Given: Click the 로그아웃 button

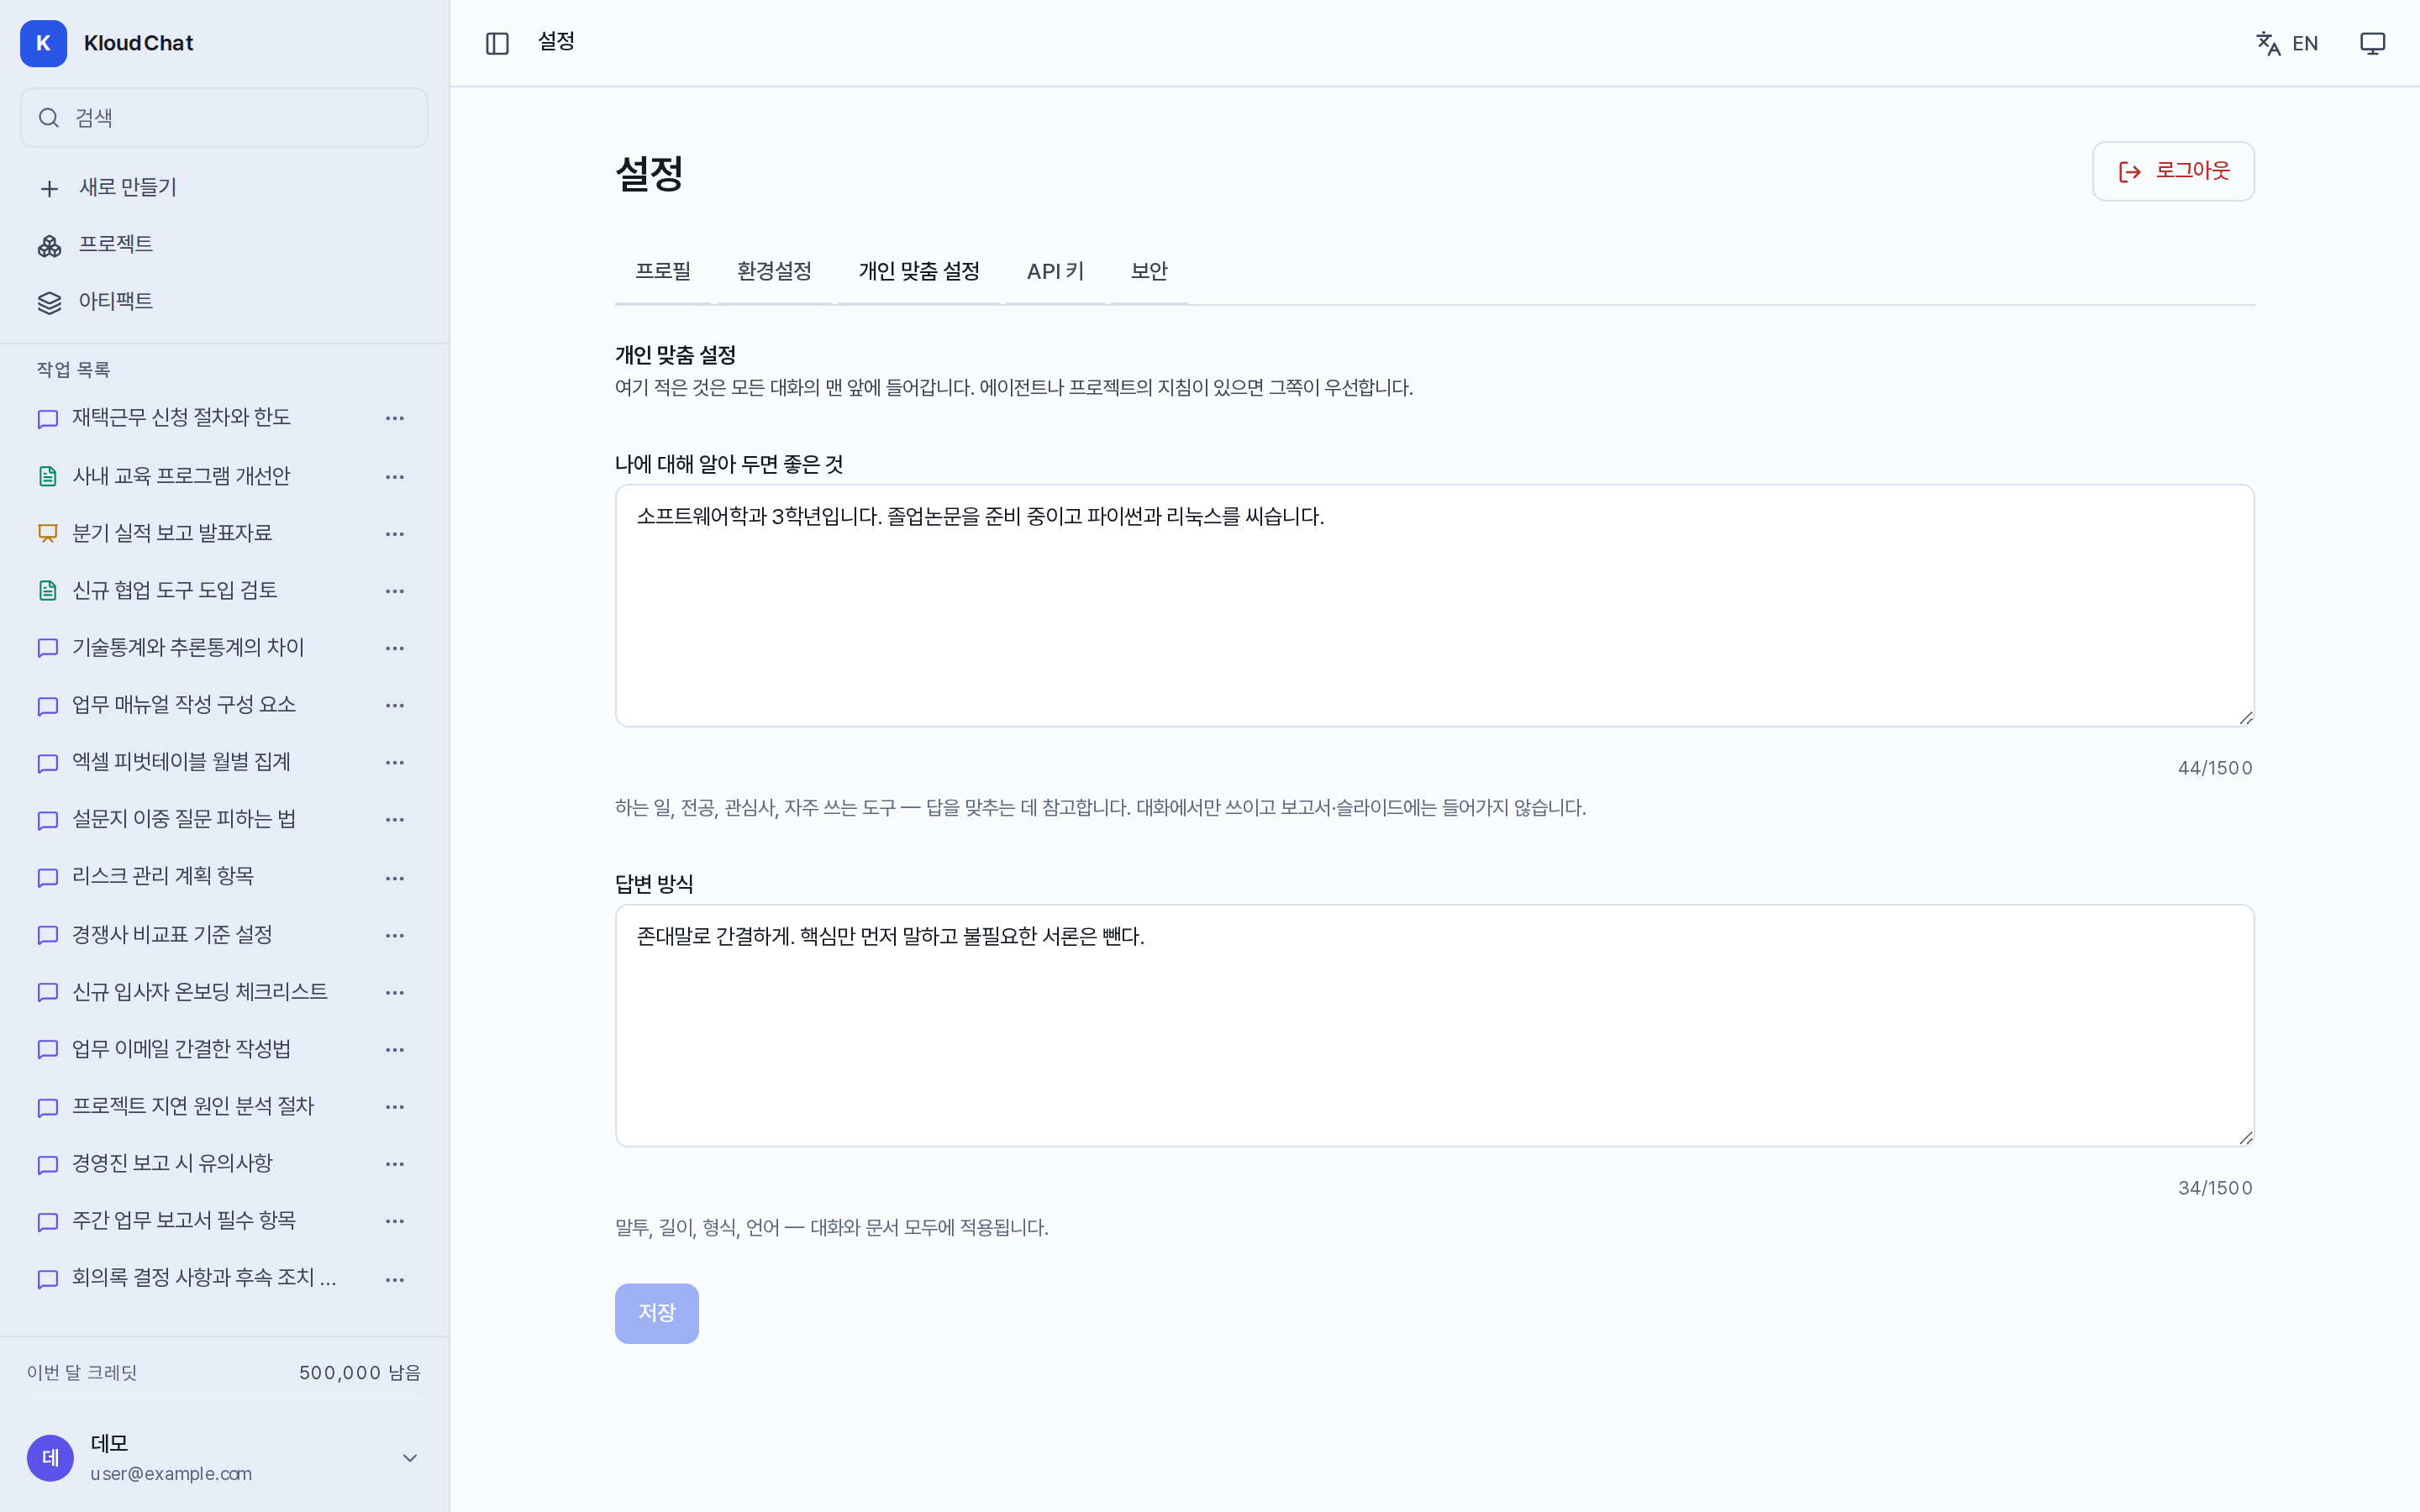Looking at the screenshot, I should [x=2173, y=171].
